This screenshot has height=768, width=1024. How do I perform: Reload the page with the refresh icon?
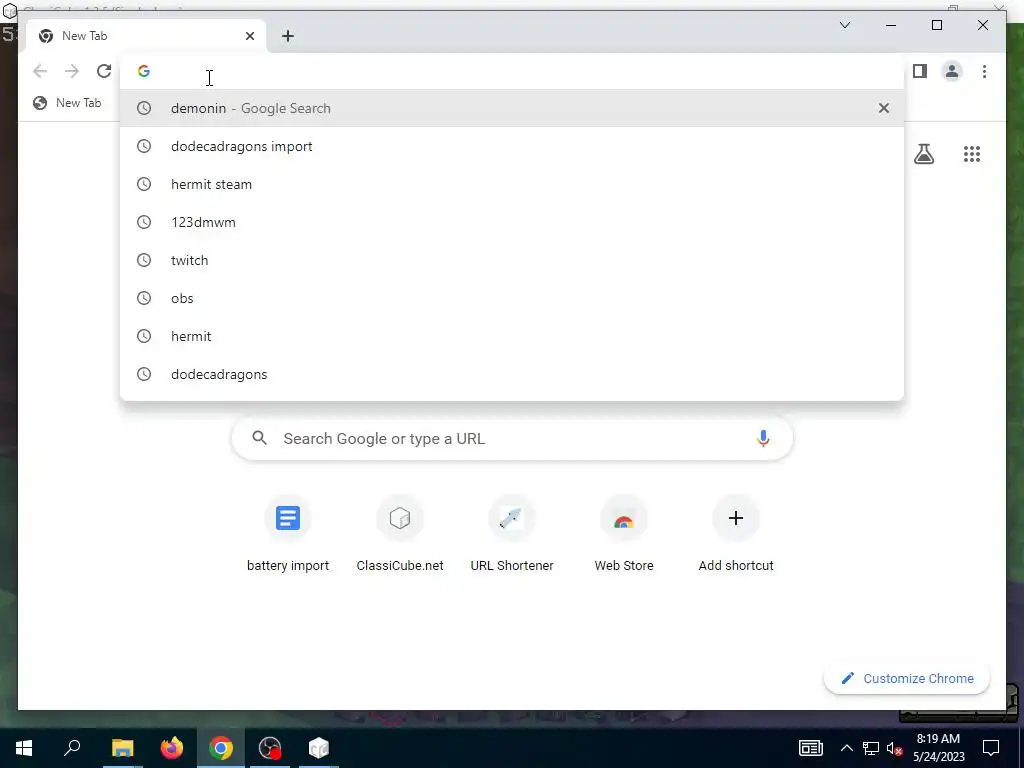point(104,71)
